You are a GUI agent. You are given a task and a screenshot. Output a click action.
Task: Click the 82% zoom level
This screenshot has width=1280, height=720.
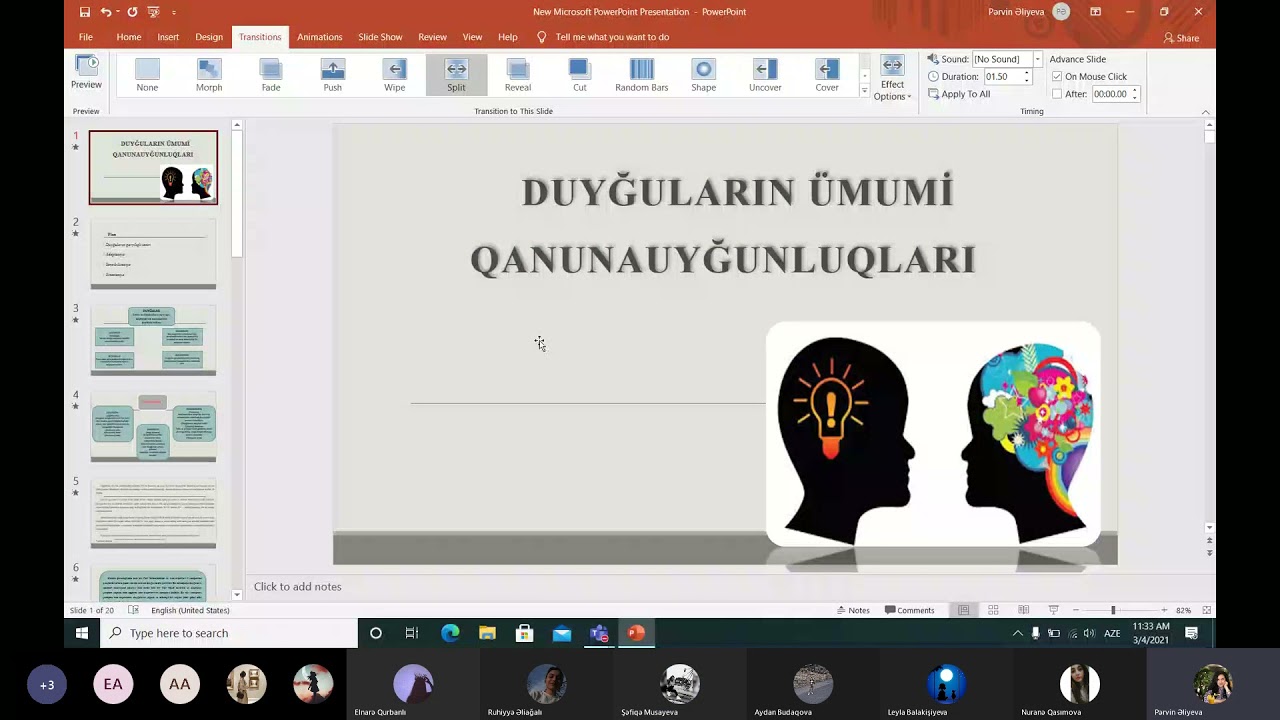[x=1184, y=610]
